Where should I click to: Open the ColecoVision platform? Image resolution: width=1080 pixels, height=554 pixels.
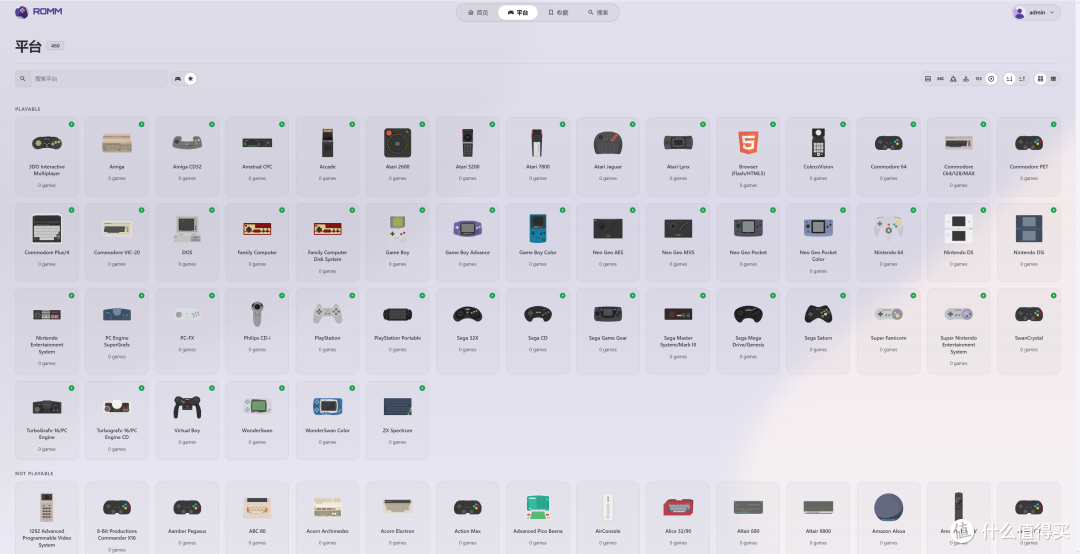click(818, 156)
